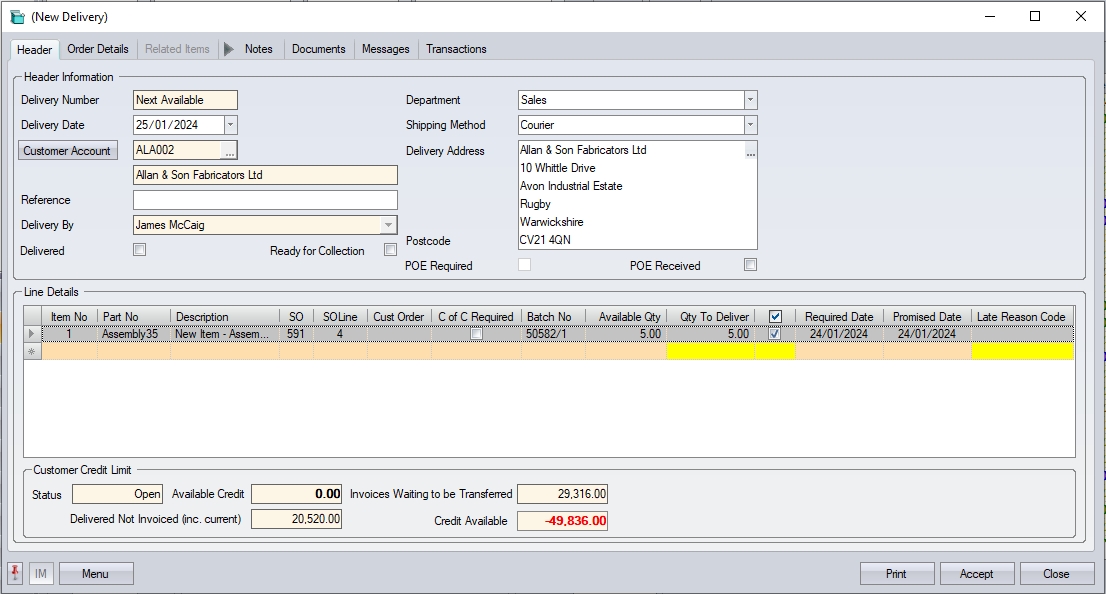1106x594 pixels.
Task: Click the IM icon button
Action: point(41,574)
